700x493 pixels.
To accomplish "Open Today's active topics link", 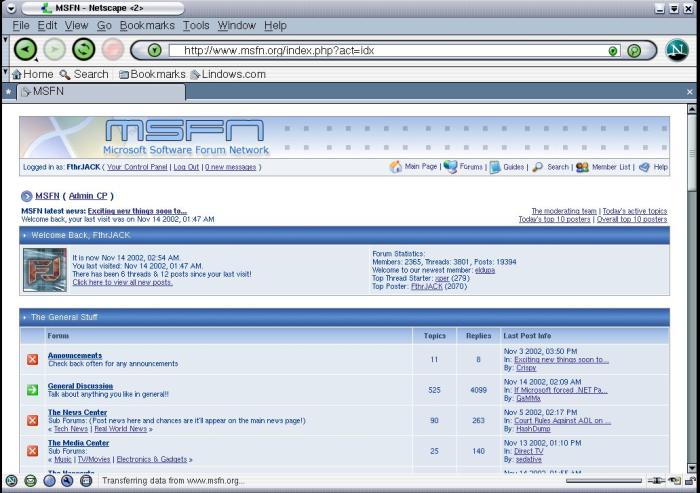I will click(635, 211).
